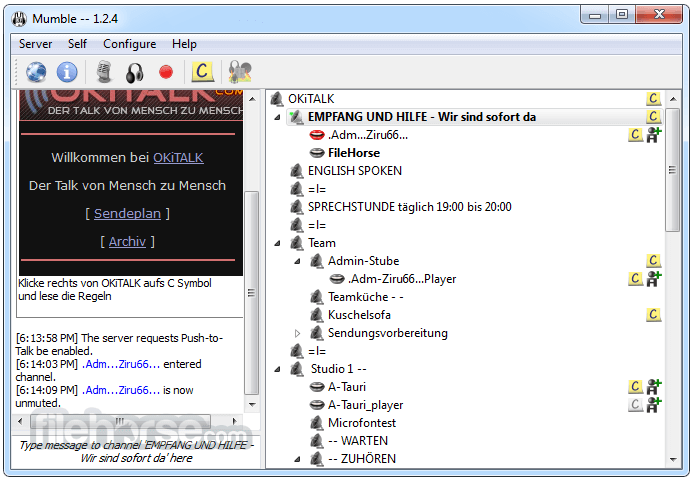This screenshot has height=480, width=692.
Task: Collapse the -- ZUHÖREN channel
Action: [x=297, y=459]
